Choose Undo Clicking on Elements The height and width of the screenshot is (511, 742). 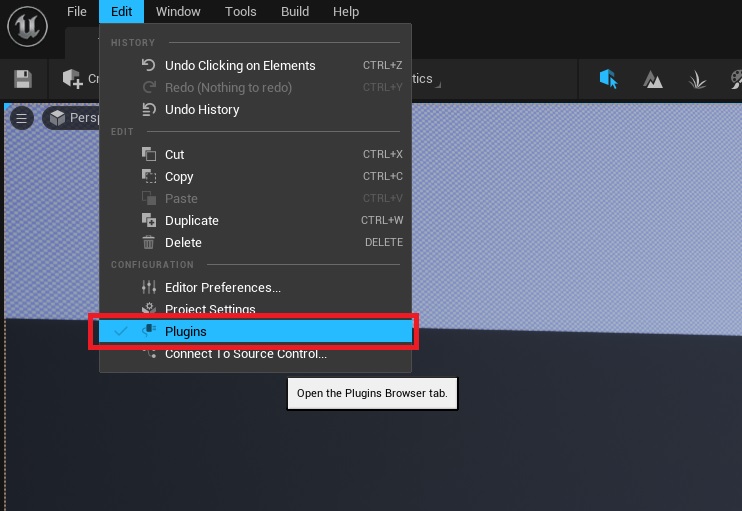click(x=240, y=65)
